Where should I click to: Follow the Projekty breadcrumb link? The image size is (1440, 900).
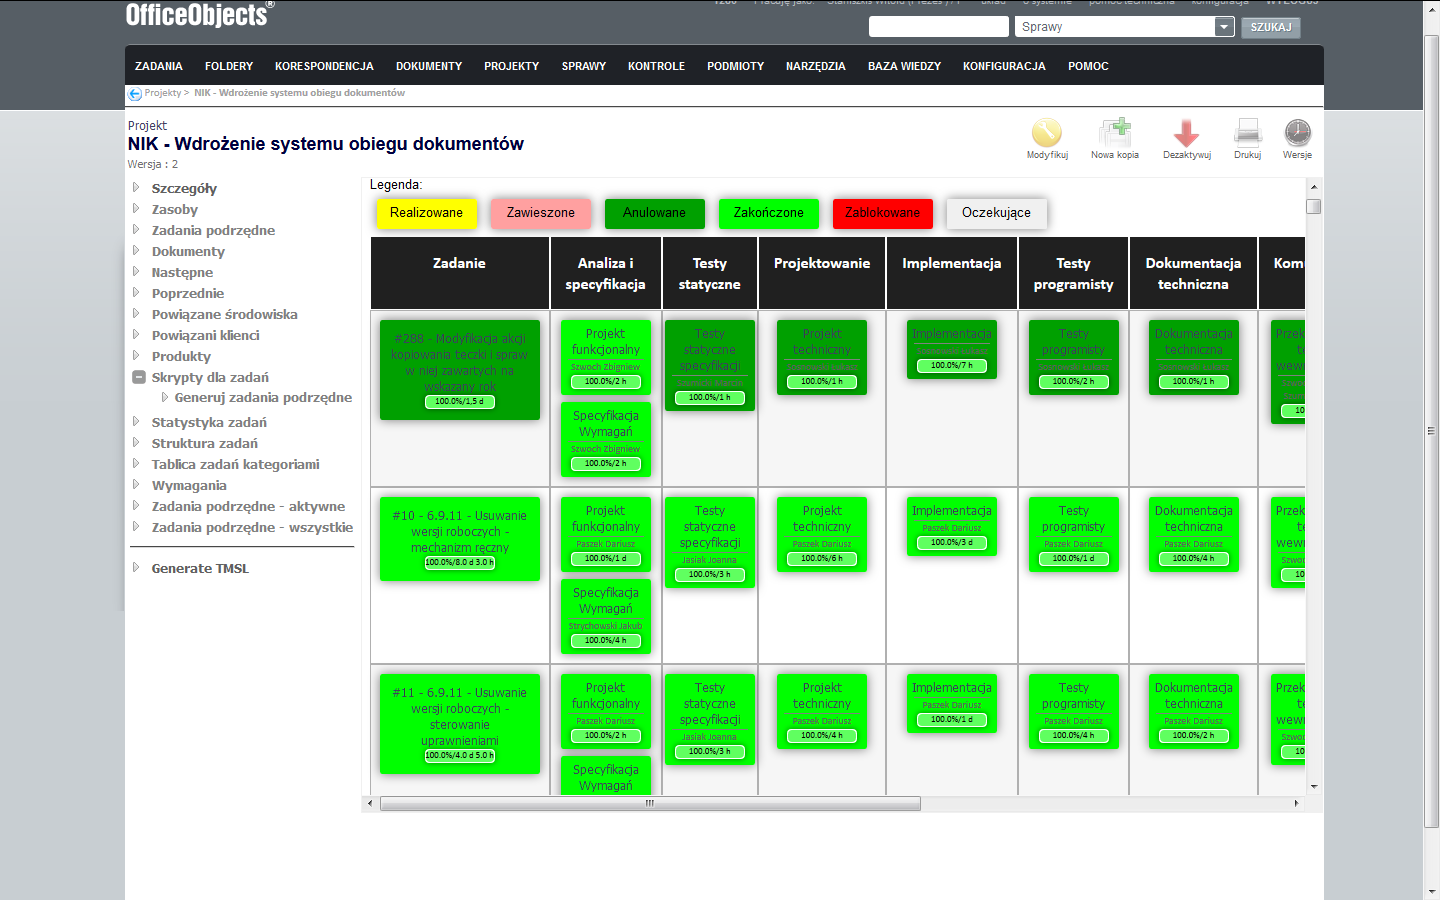(x=162, y=93)
